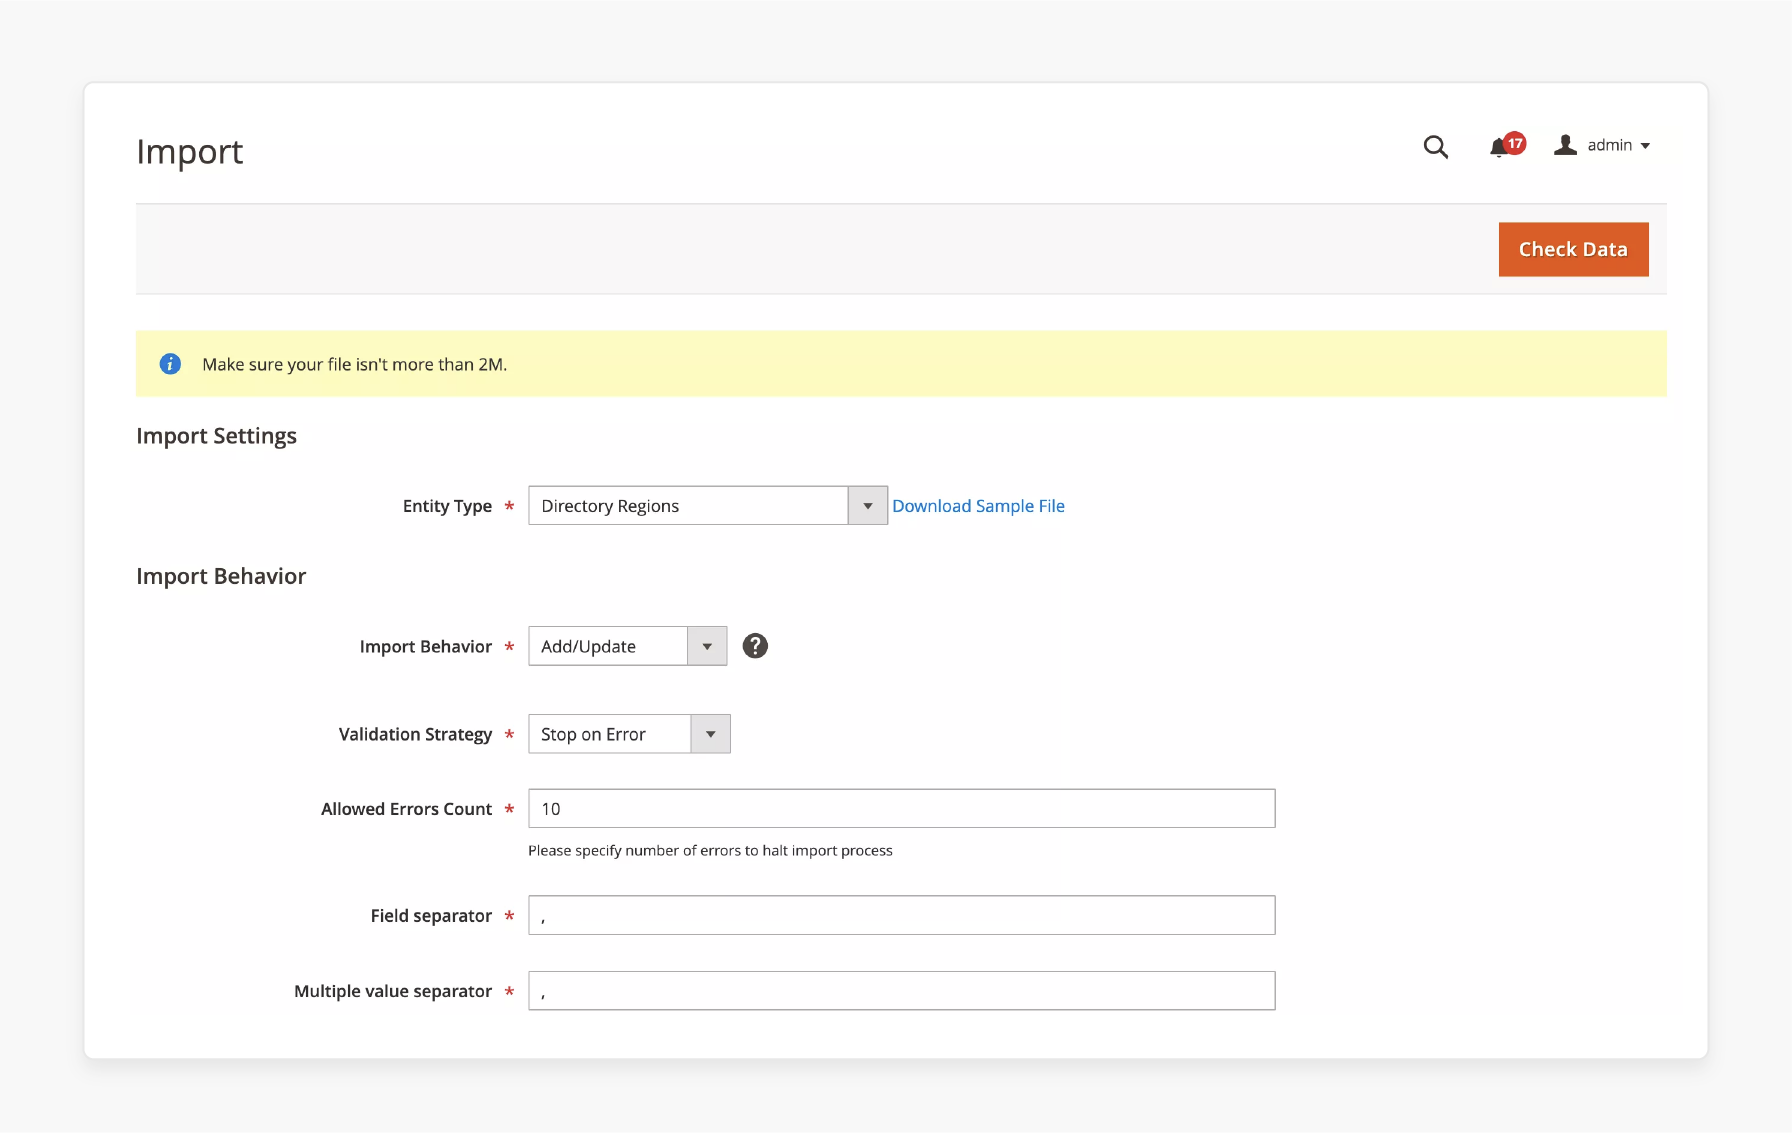Viewport: 1792px width, 1133px height.
Task: Select the Entity Type dropdown arrow icon
Action: pyautogui.click(x=867, y=505)
